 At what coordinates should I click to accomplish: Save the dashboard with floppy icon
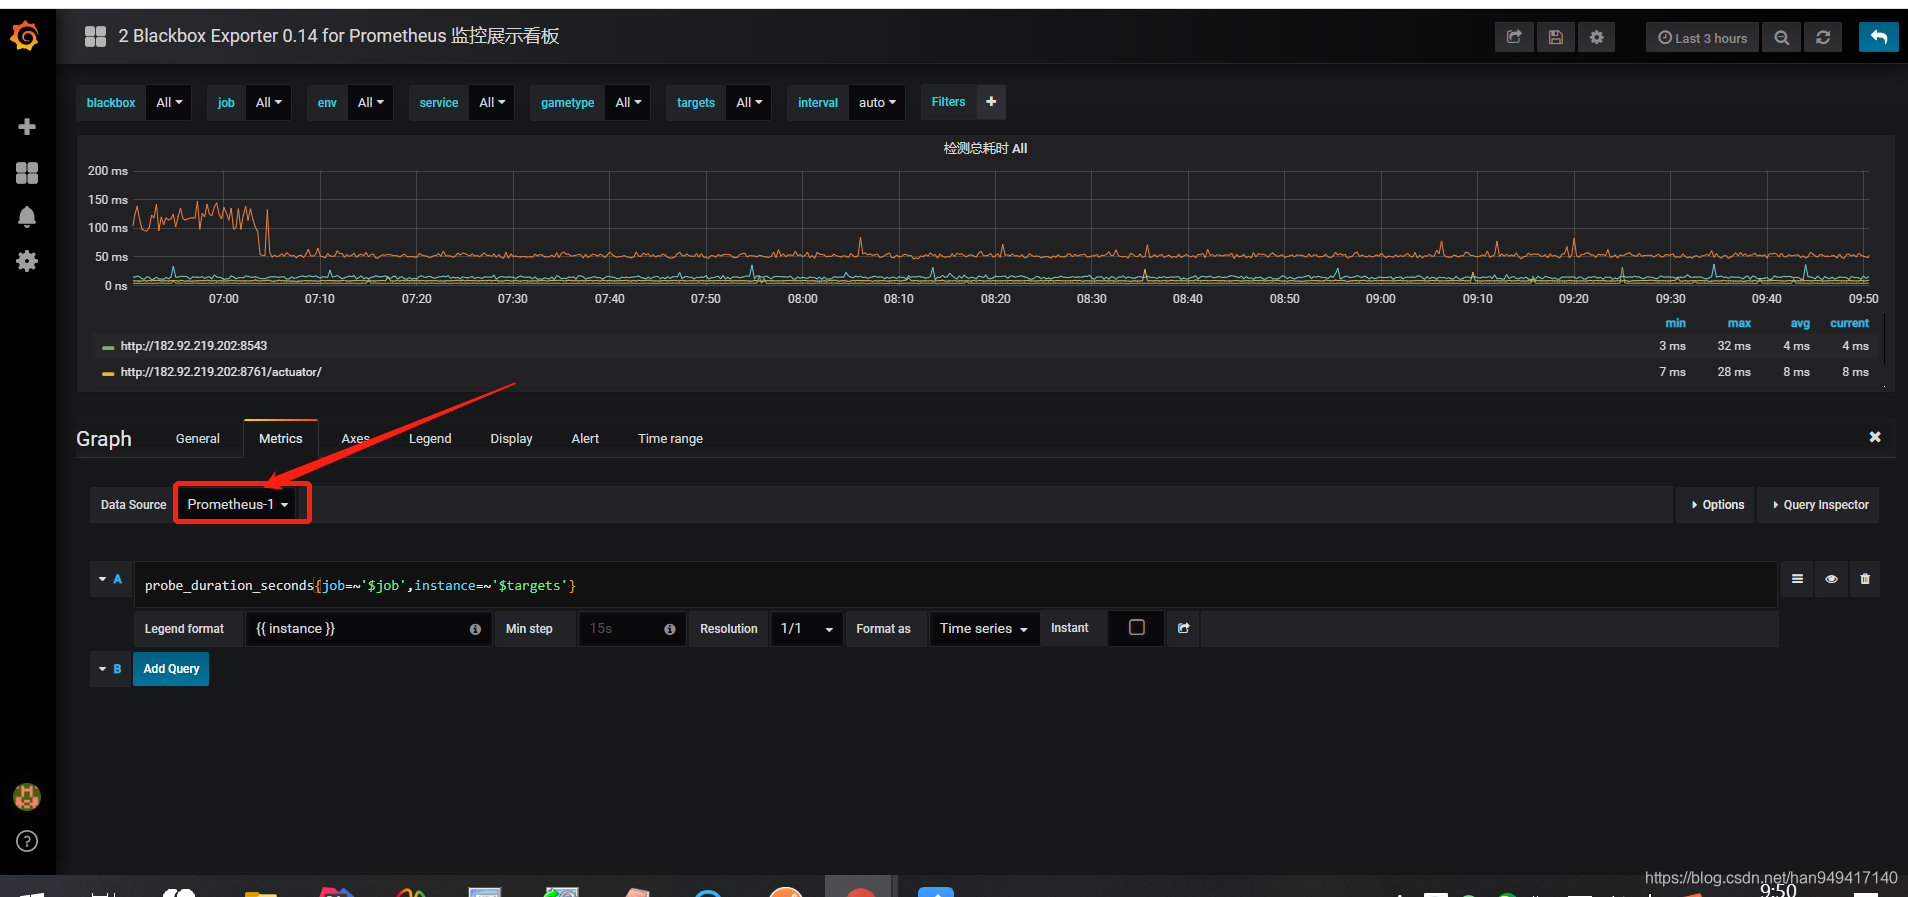point(1555,37)
